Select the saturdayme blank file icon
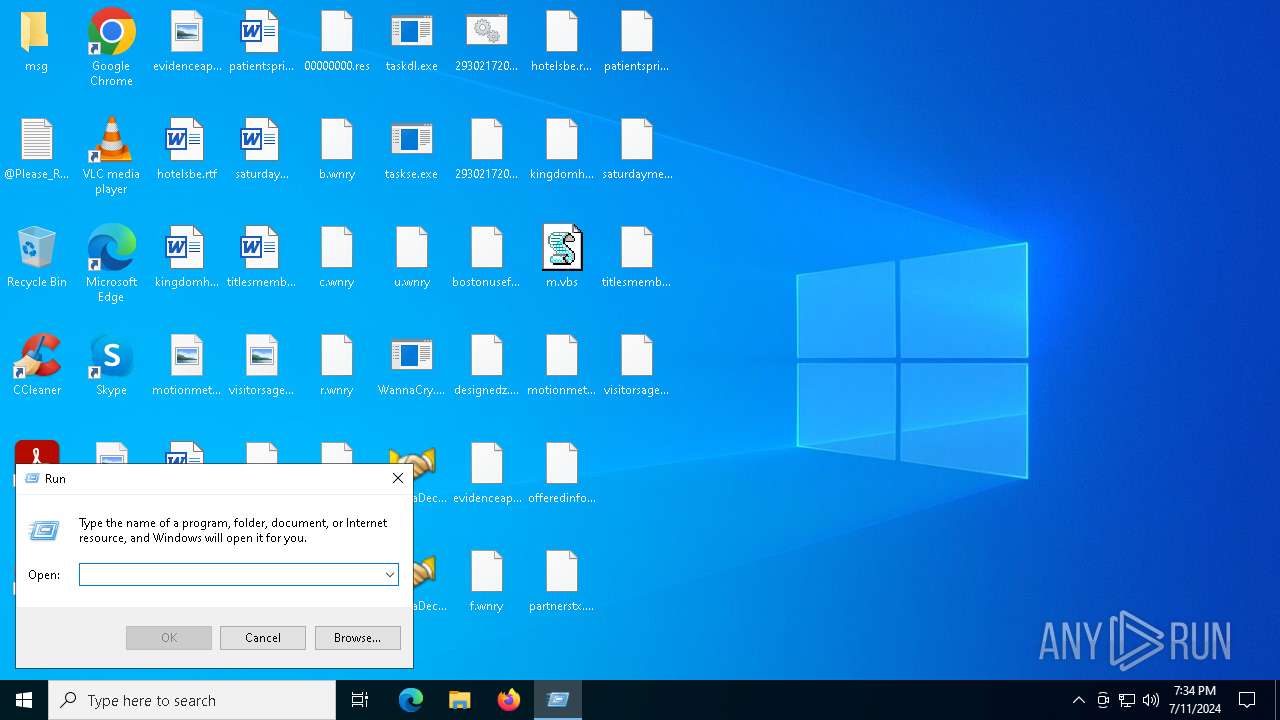The width and height of the screenshot is (1280, 720). tap(637, 148)
